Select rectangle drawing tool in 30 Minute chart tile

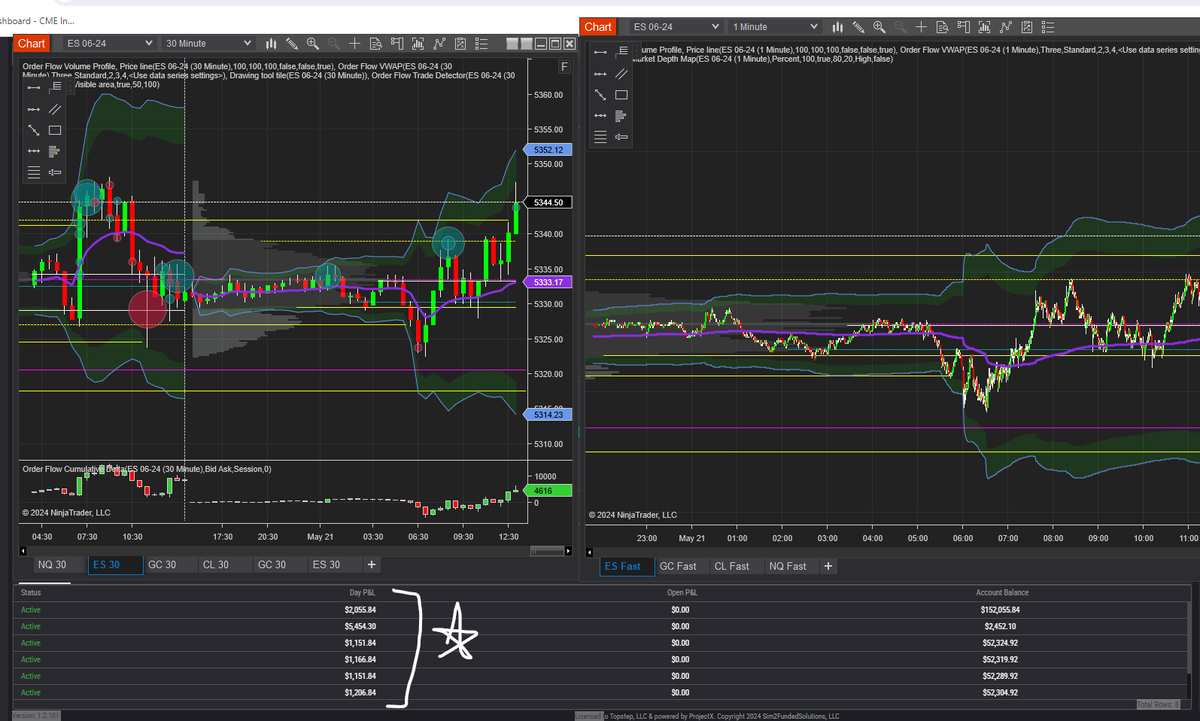tap(55, 130)
